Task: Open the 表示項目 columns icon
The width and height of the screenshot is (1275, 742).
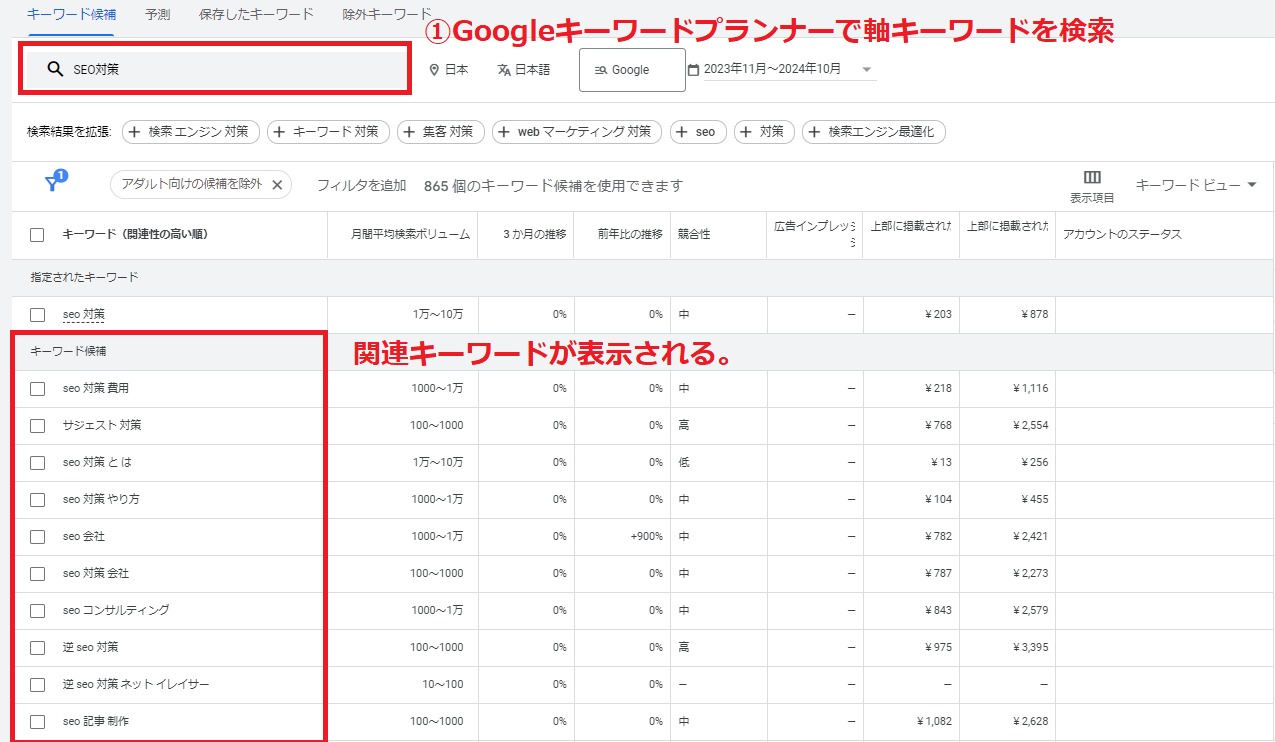Action: 1092,177
